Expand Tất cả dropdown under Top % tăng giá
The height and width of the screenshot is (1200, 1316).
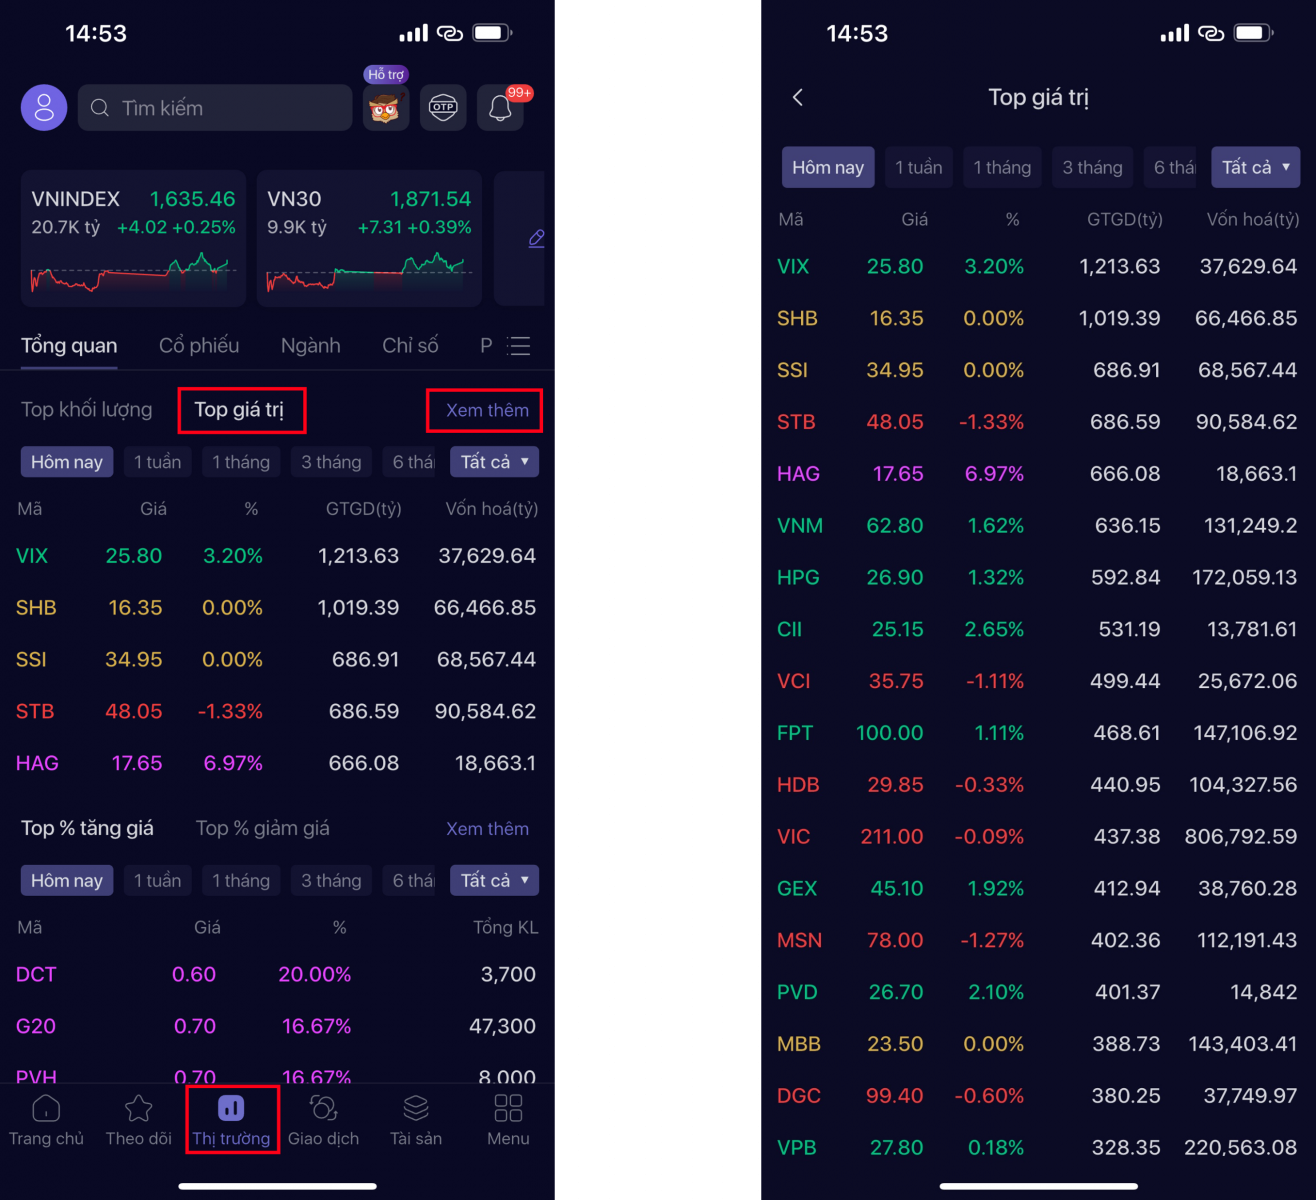tap(495, 880)
